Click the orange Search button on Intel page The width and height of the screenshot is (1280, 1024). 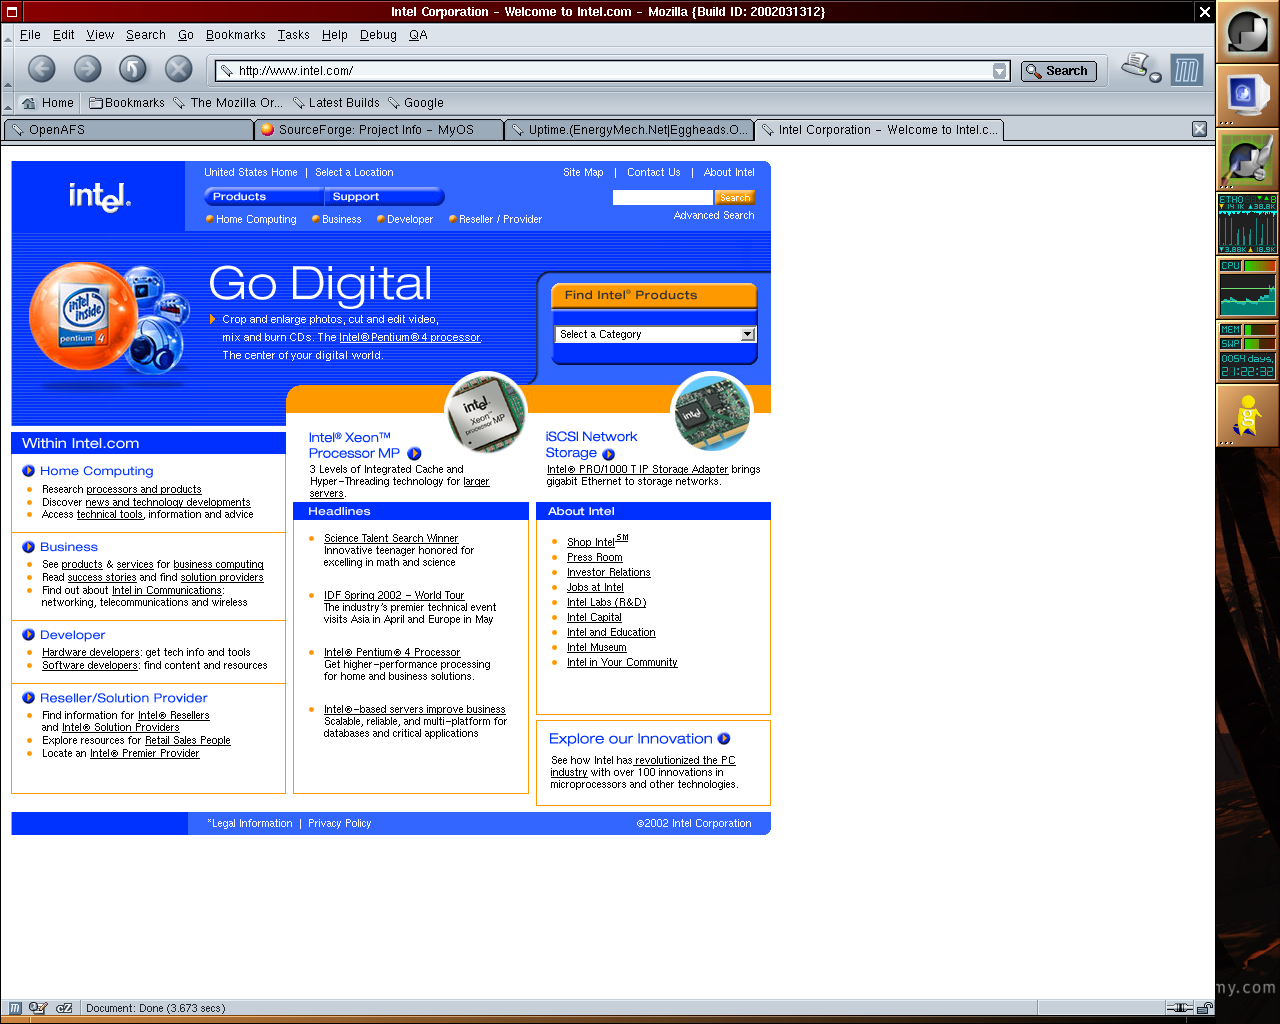coord(735,198)
